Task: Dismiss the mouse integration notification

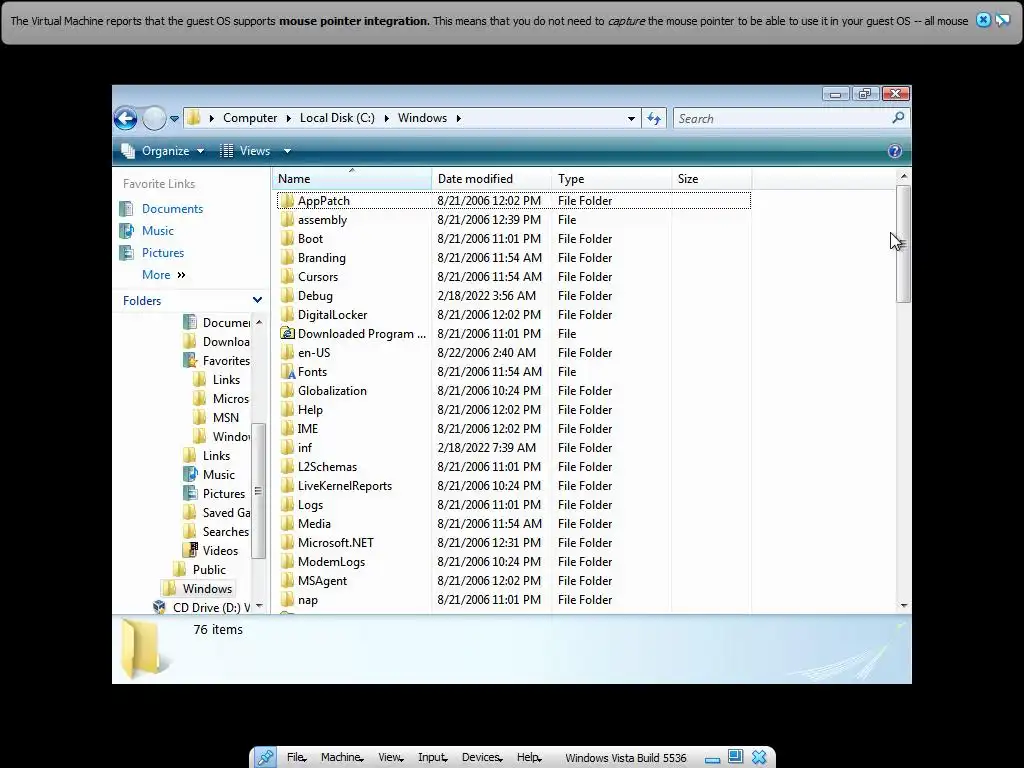Action: point(983,20)
